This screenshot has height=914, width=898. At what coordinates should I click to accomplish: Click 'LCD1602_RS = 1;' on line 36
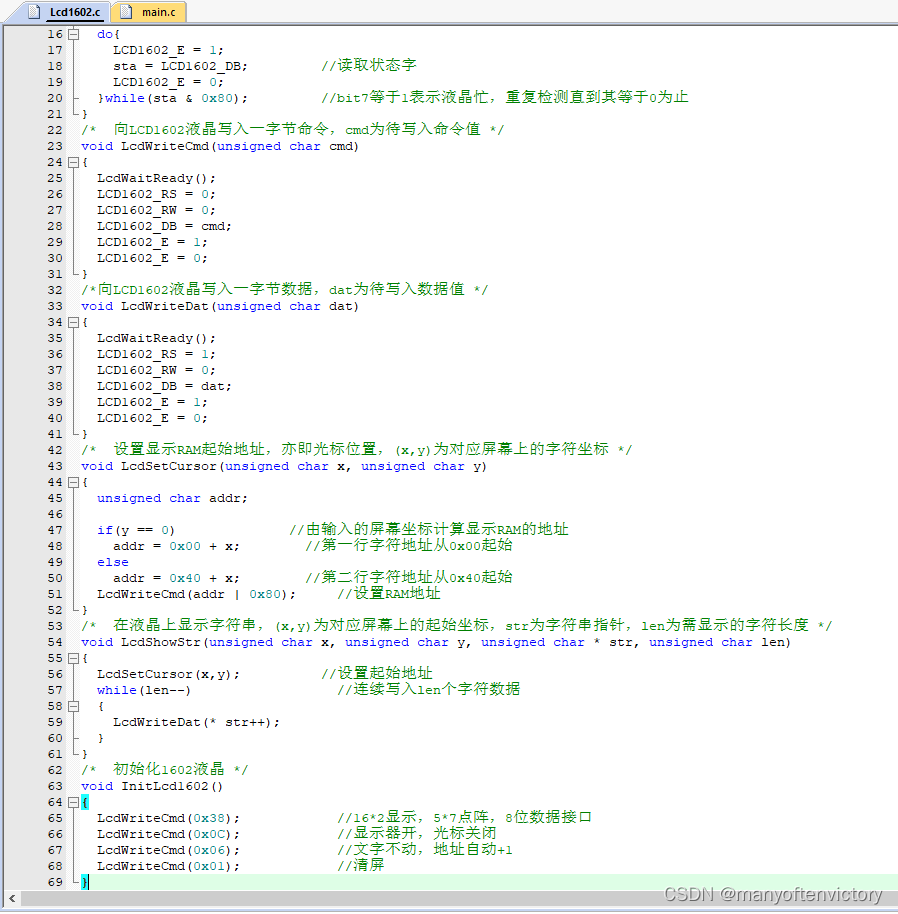pyautogui.click(x=156, y=354)
